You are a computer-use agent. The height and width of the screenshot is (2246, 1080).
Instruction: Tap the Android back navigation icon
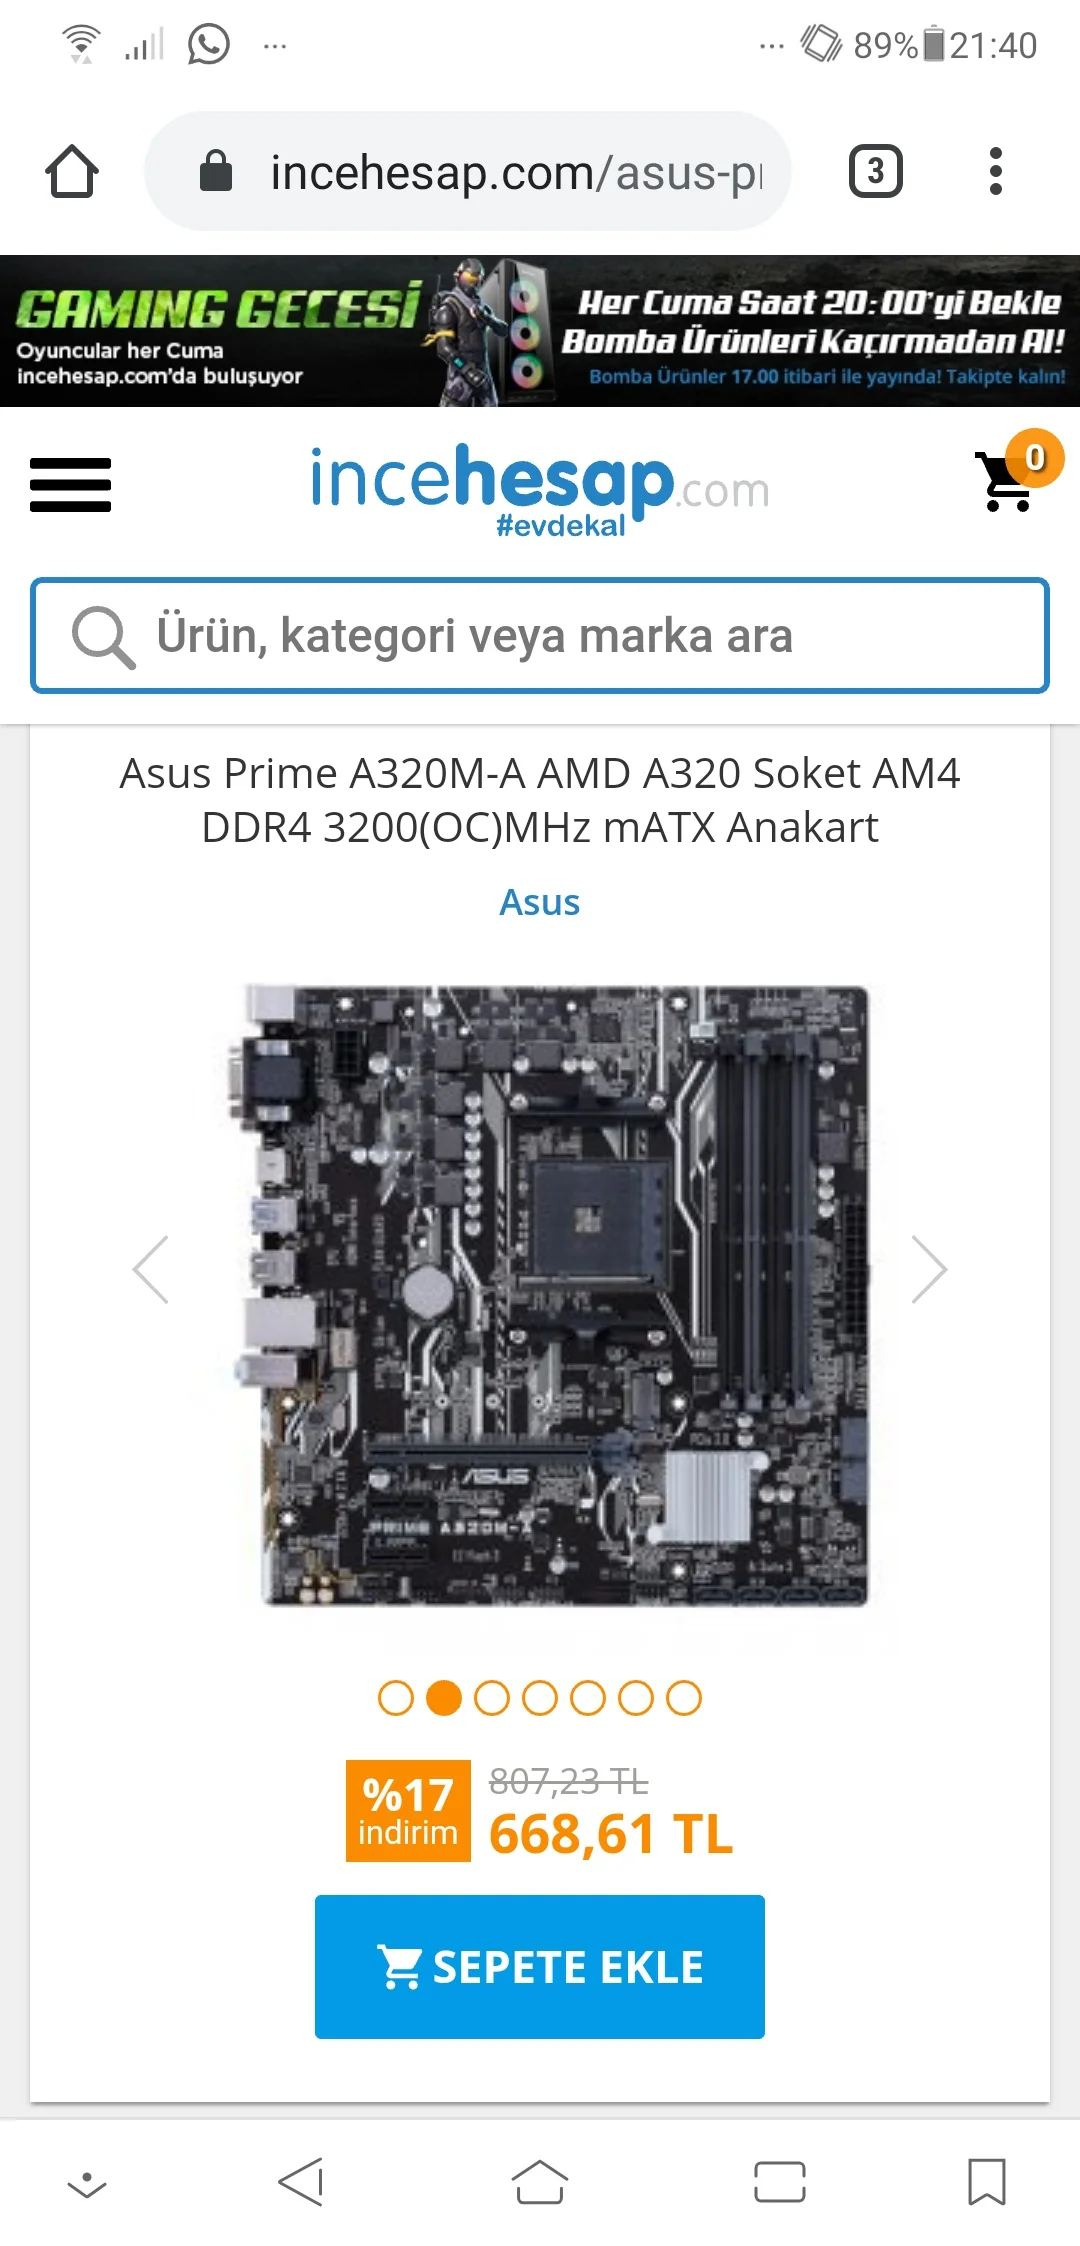pos(301,2181)
